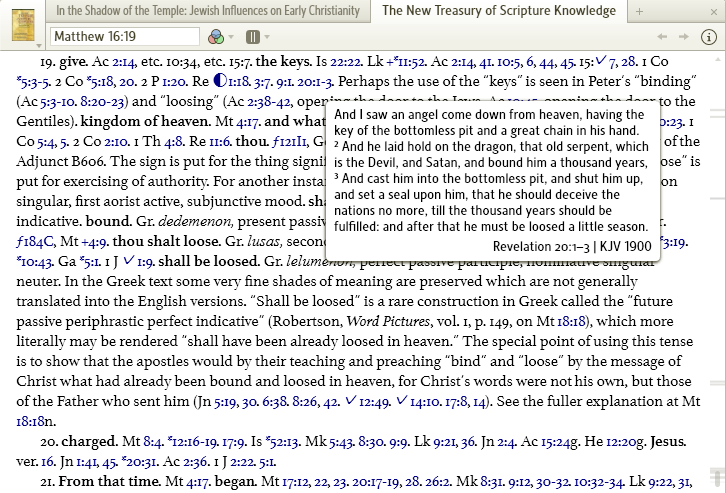Image resolution: width=726 pixels, height=493 pixels.
Task: Open the Jn 5:19 reference link
Action: 225,401
